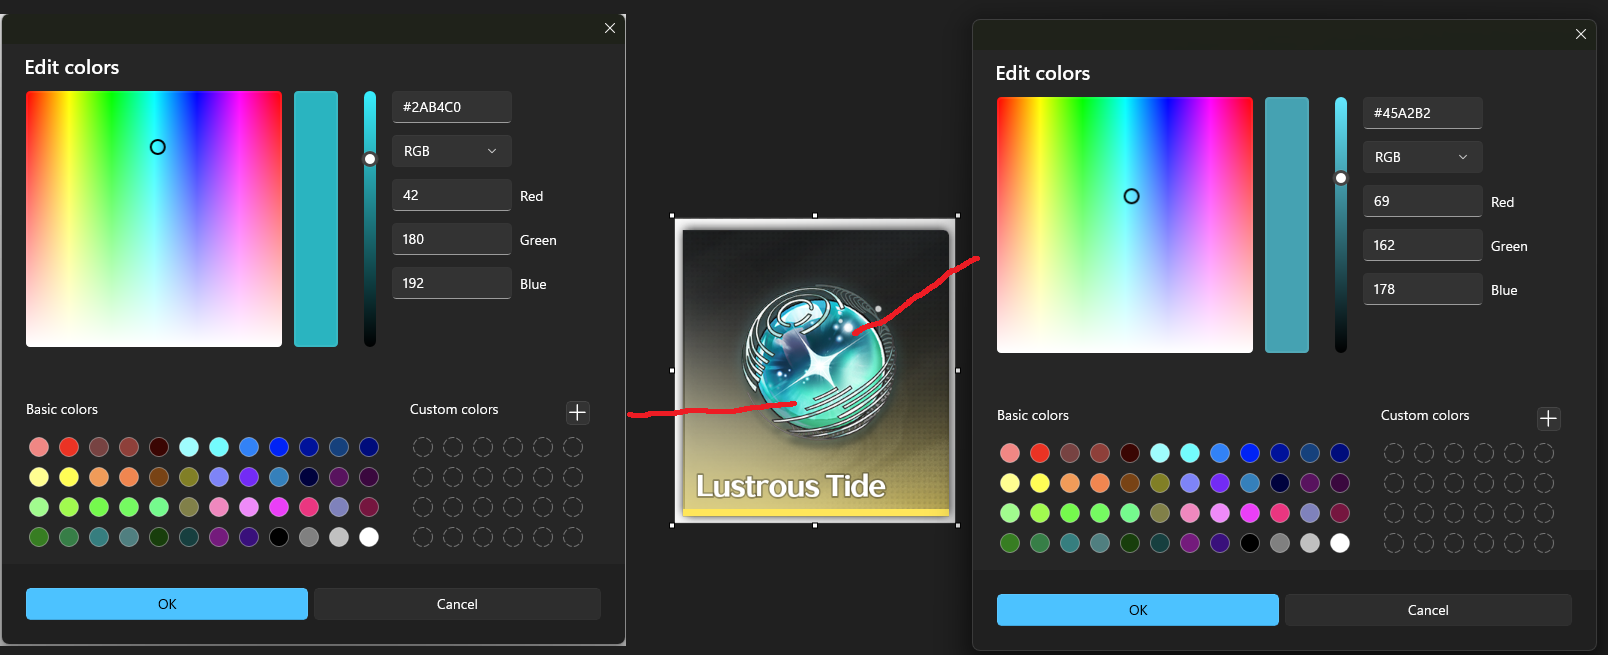The image size is (1608, 655).
Task: Pick the bright red basic color in the #45A2B2 dialog
Action: 1040,453
